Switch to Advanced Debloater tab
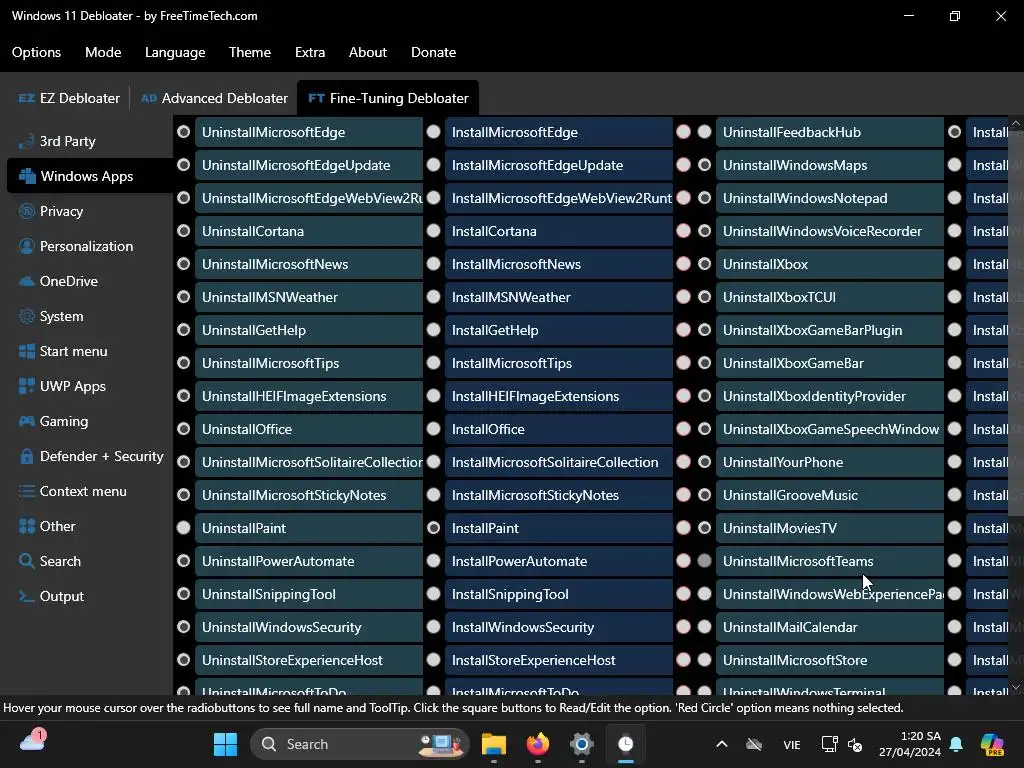Screen dimensions: 1024x768 (214, 98)
